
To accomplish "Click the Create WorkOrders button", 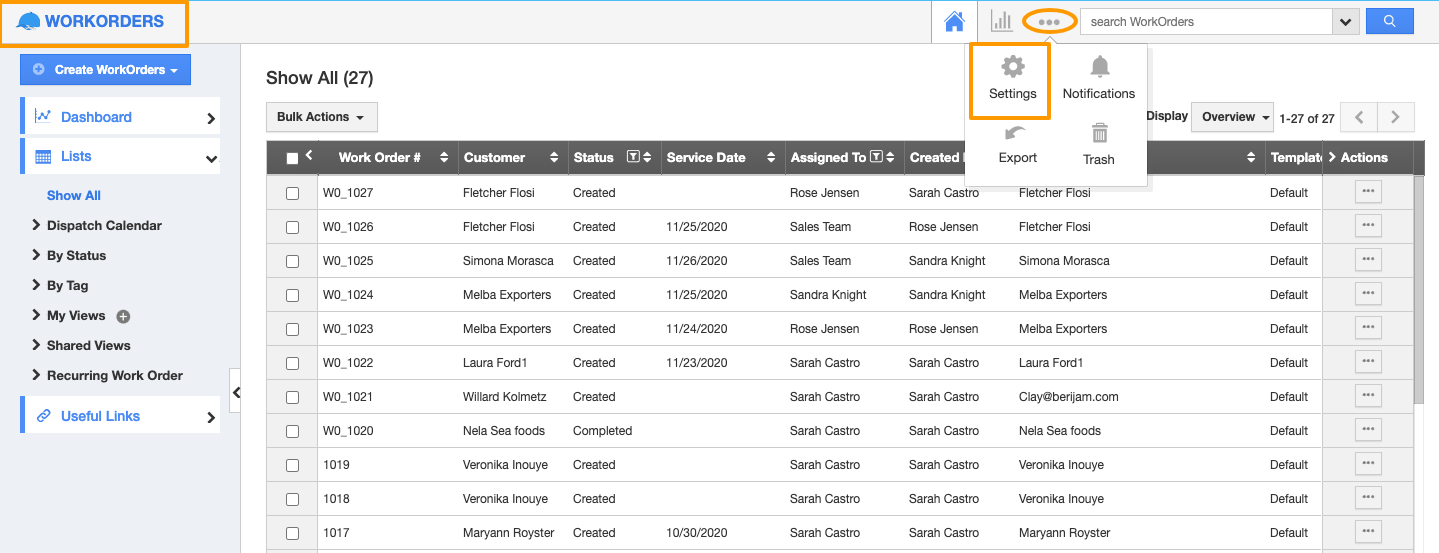I will click(x=106, y=70).
